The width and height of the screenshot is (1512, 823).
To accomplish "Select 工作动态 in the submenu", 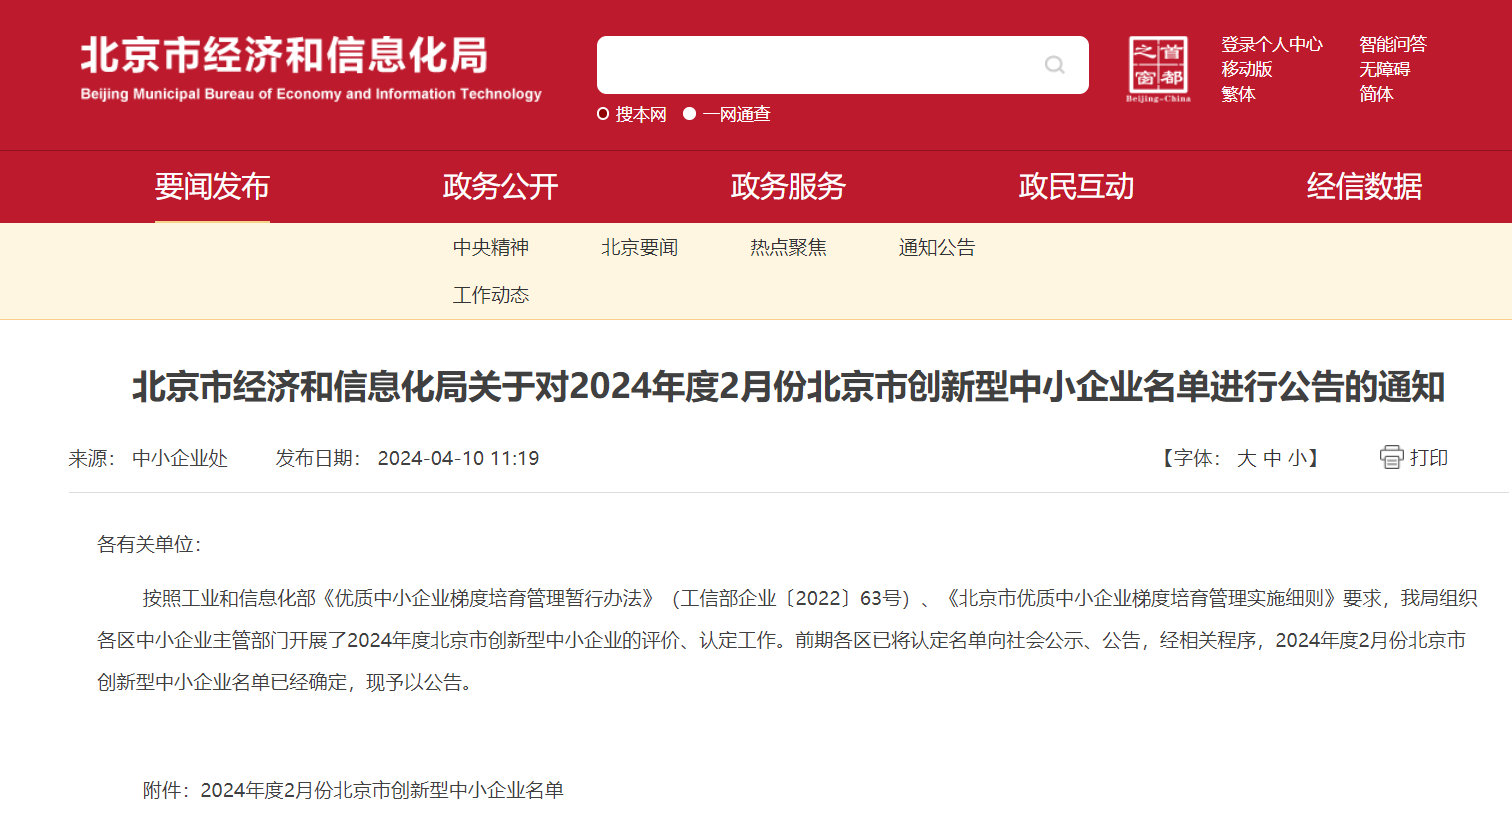I will click(x=490, y=295).
